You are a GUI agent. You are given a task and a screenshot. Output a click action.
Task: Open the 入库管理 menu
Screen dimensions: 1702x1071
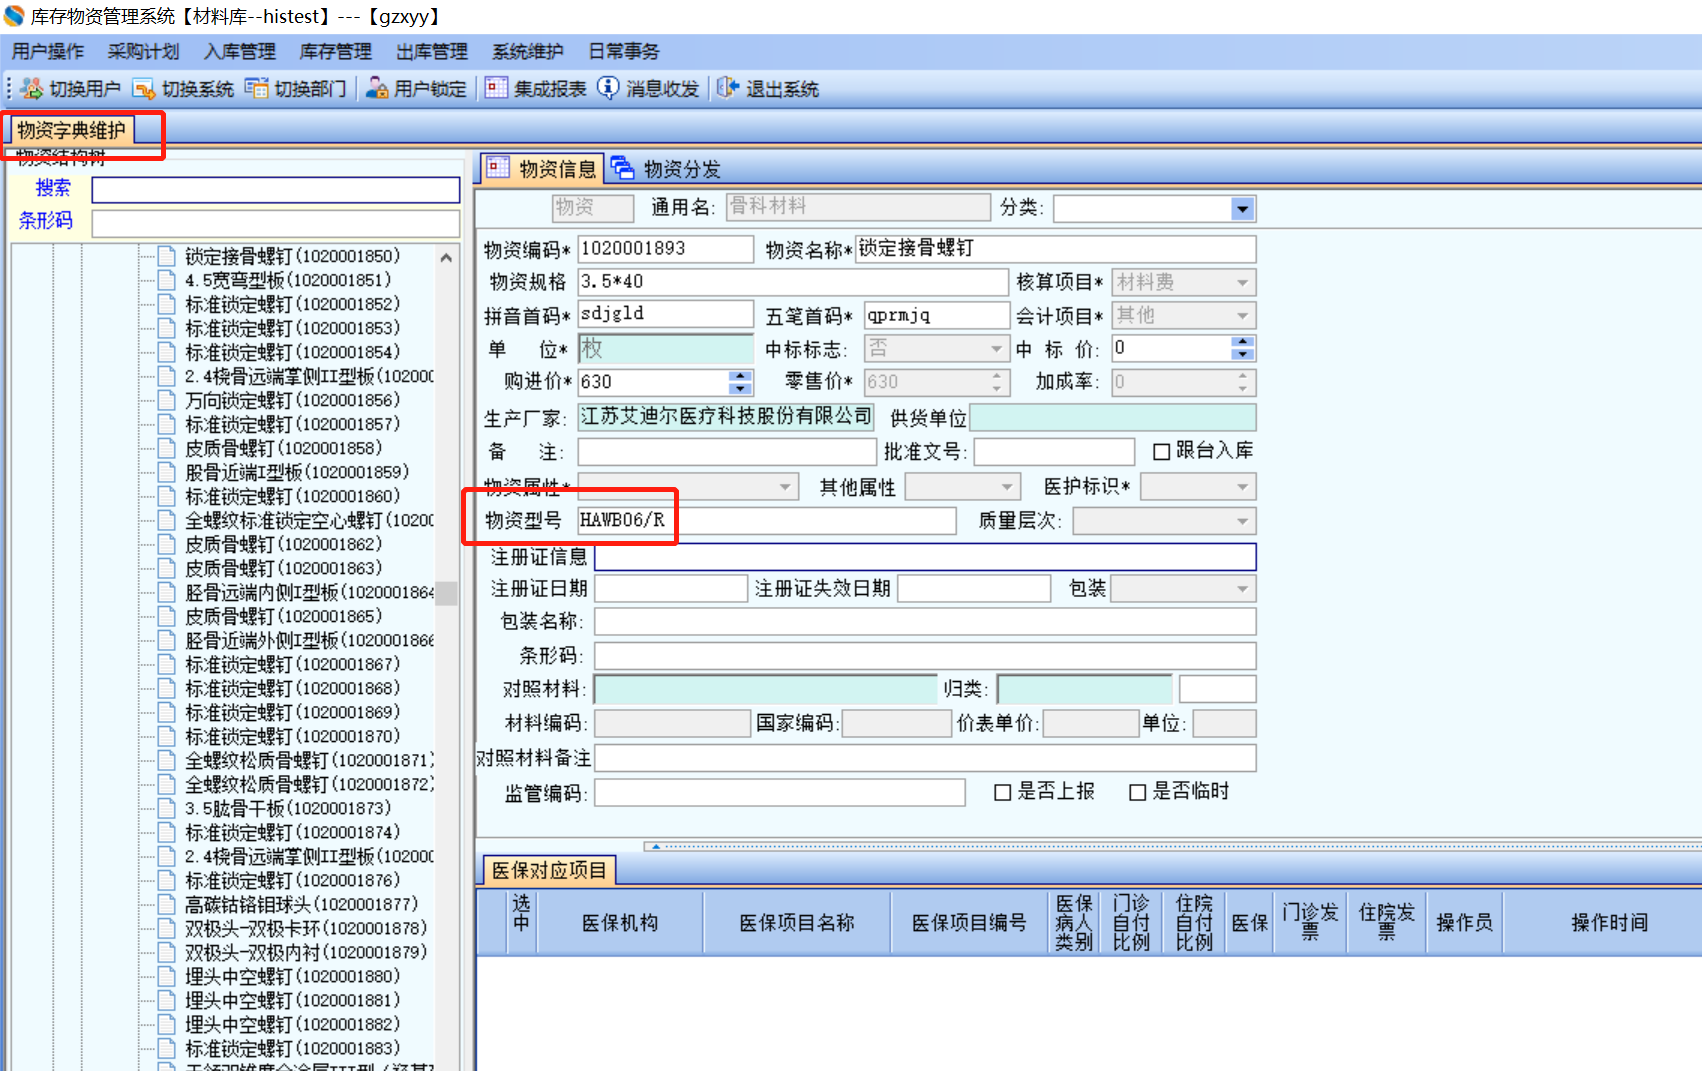[x=240, y=52]
